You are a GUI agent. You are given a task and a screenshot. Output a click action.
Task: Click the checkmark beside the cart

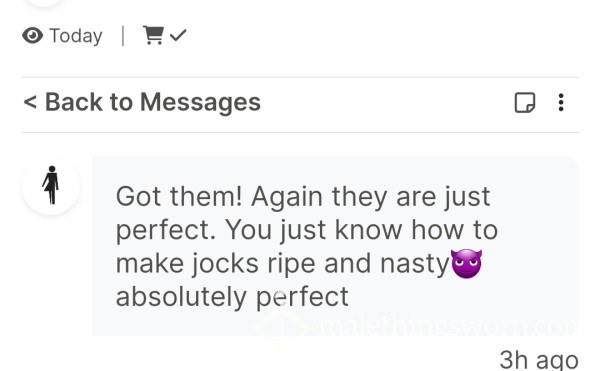(178, 35)
